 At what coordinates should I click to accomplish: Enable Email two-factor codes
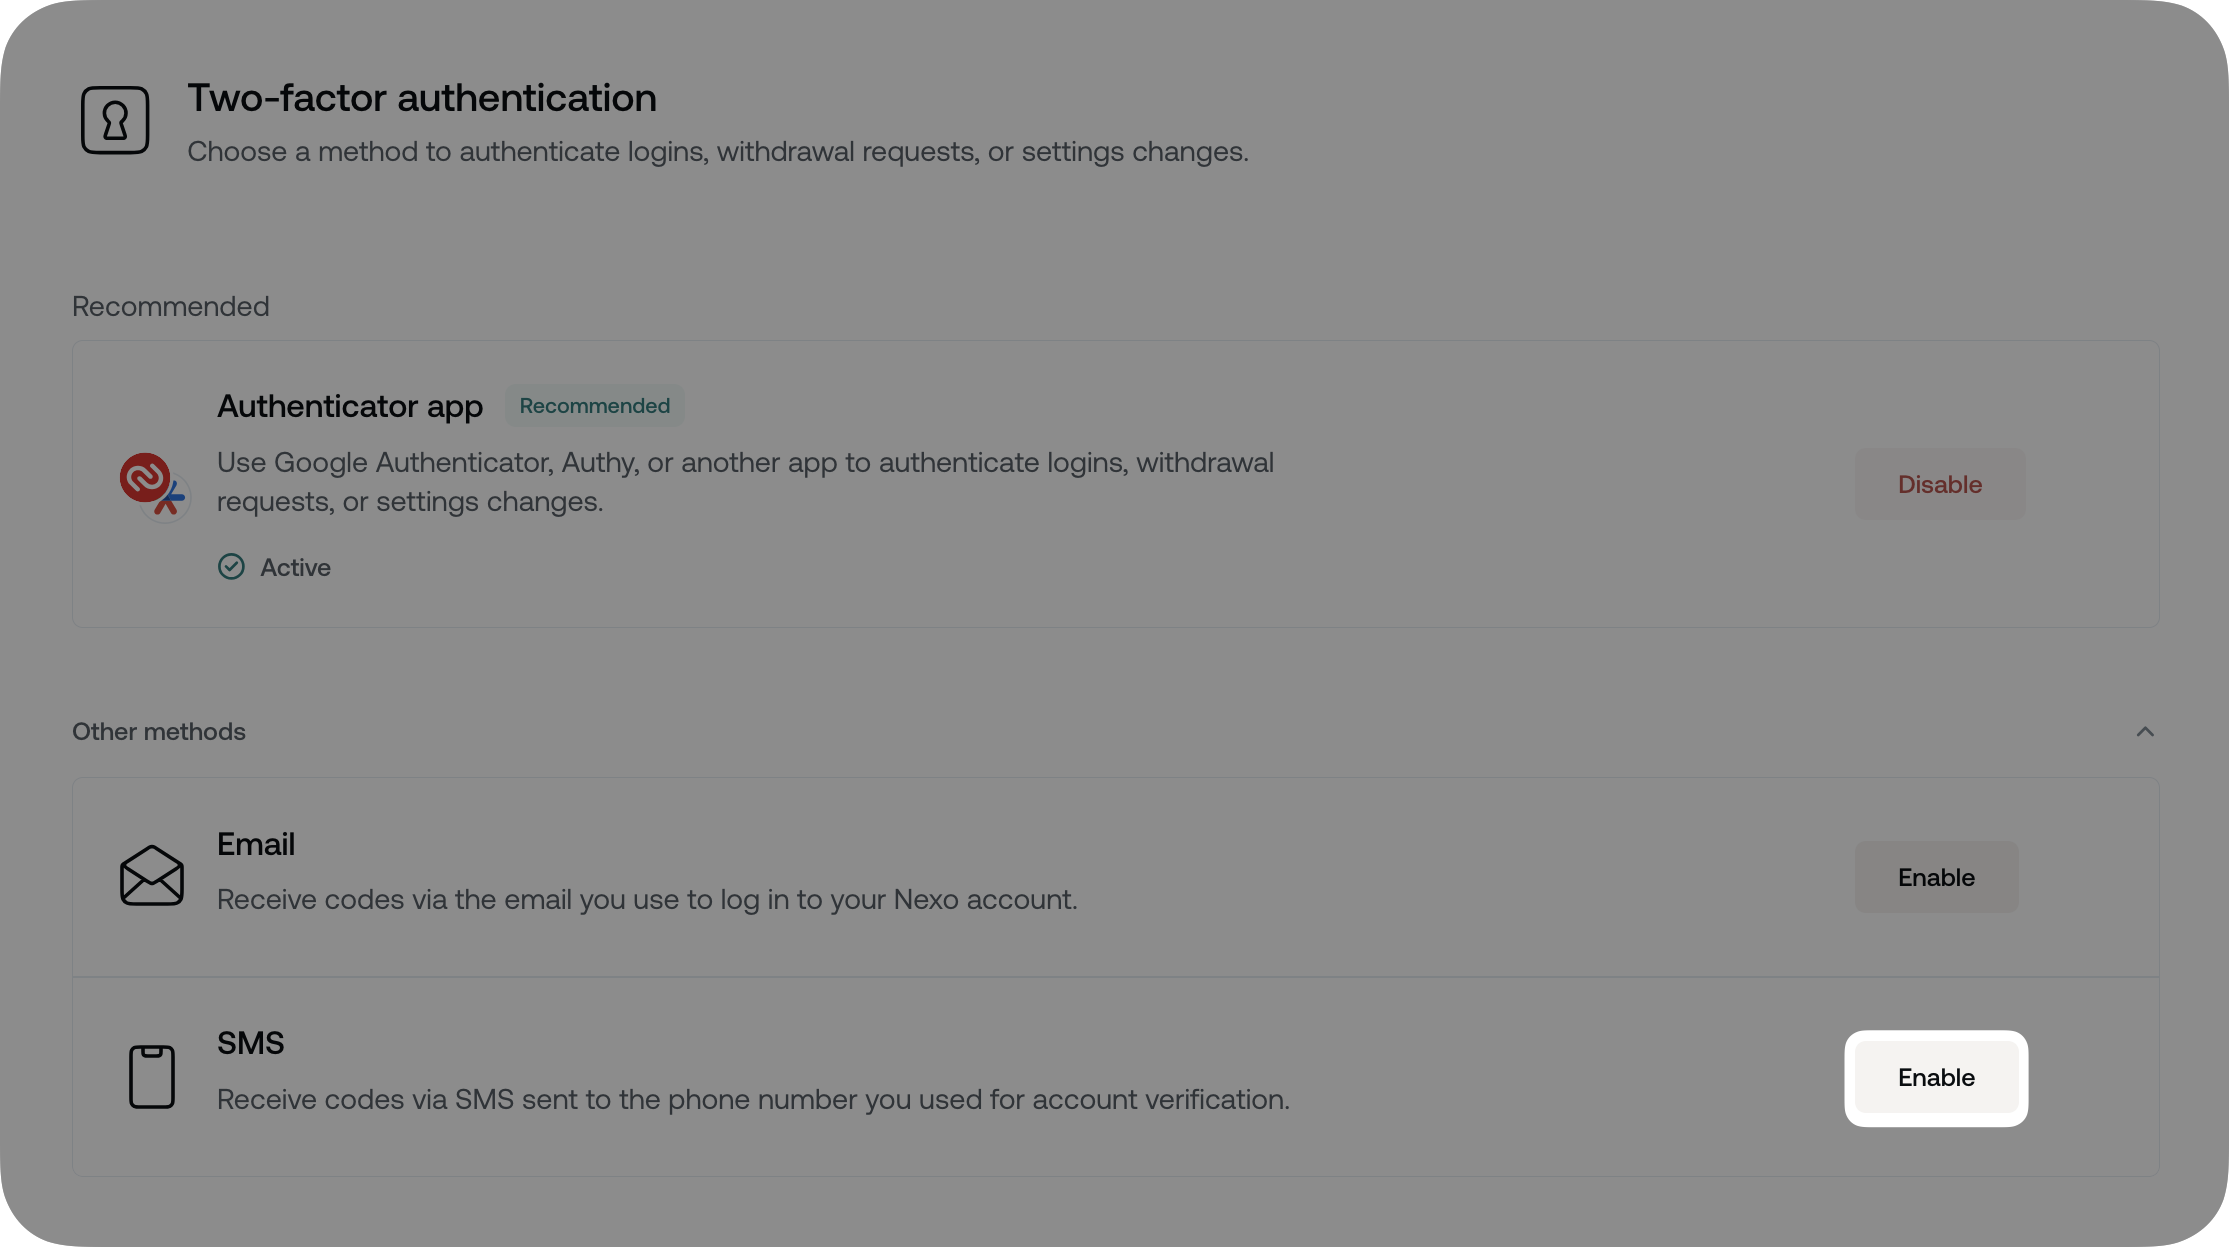(1935, 877)
